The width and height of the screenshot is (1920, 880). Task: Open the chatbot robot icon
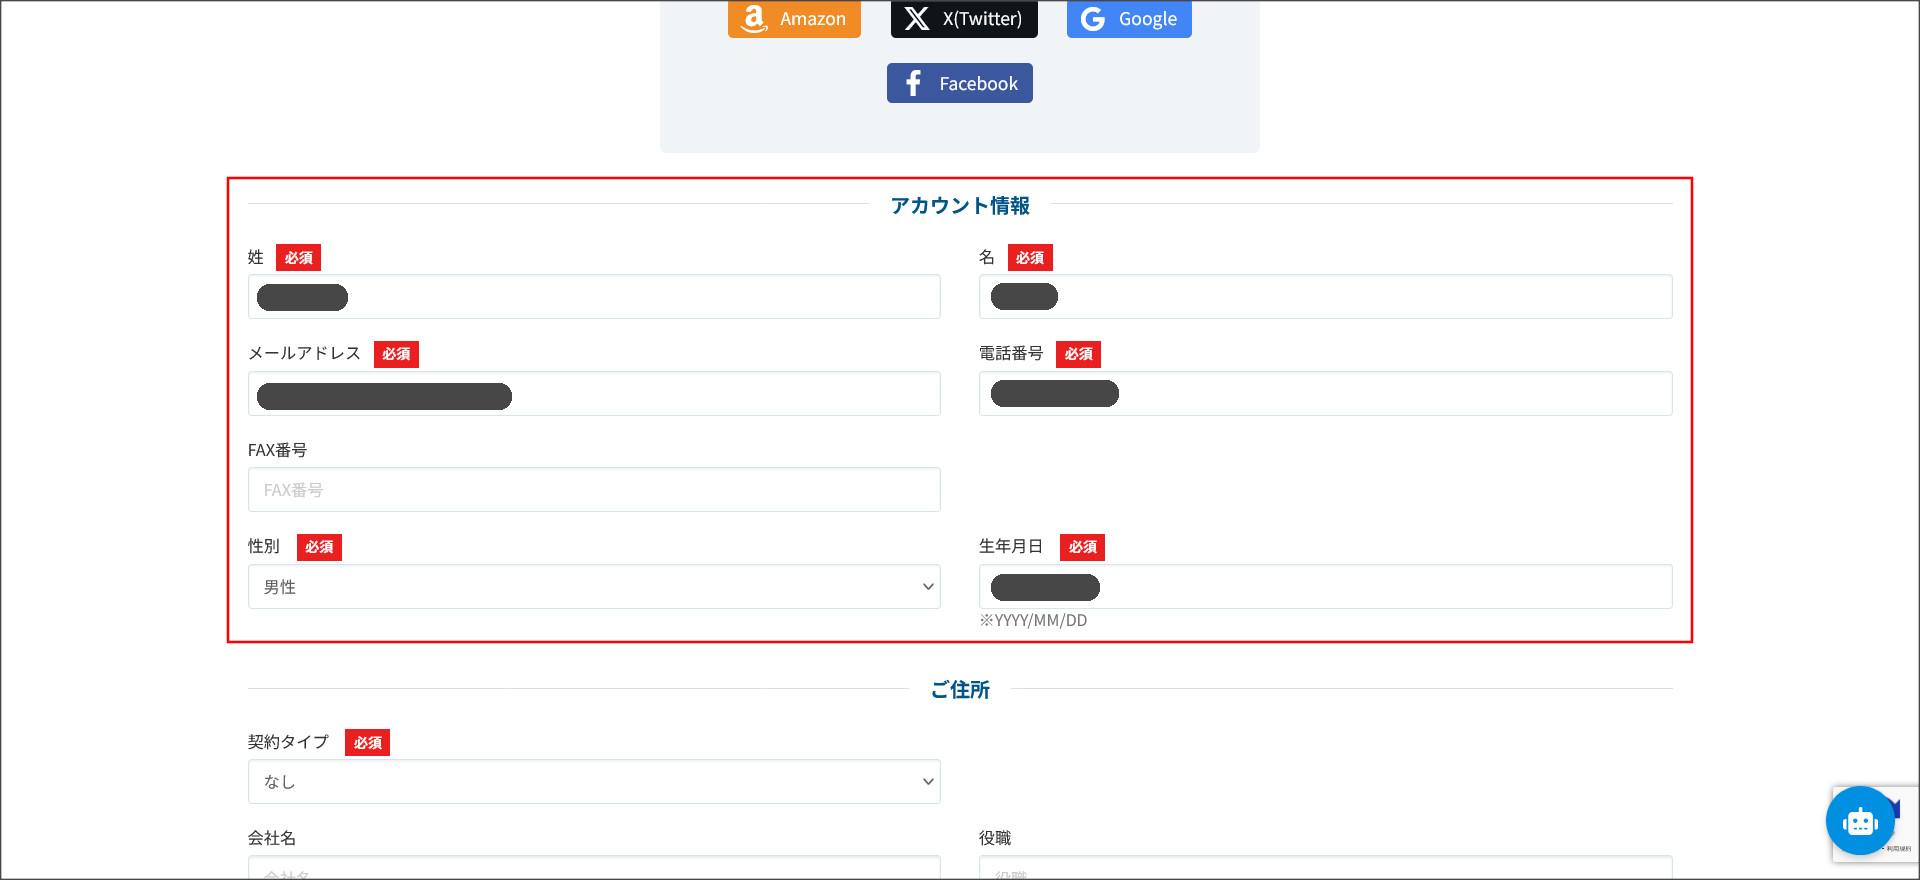(x=1859, y=822)
